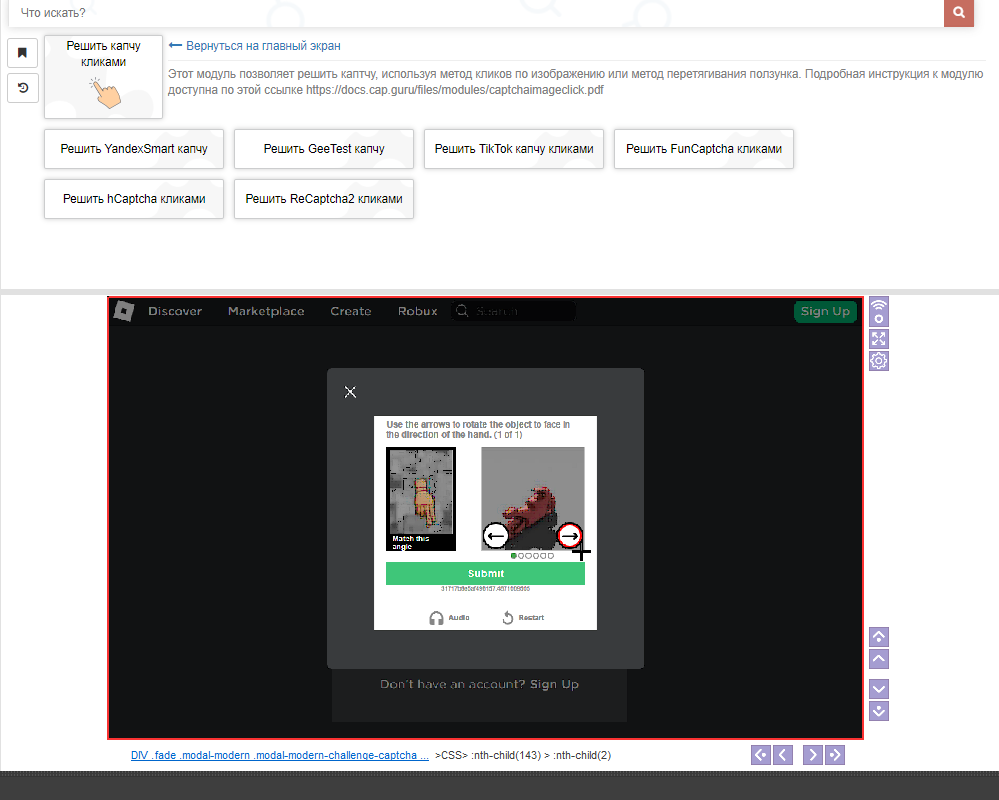Image resolution: width=999 pixels, height=800 pixels.
Task: Click the wifi signal icon beside Sign Up
Action: point(879,311)
